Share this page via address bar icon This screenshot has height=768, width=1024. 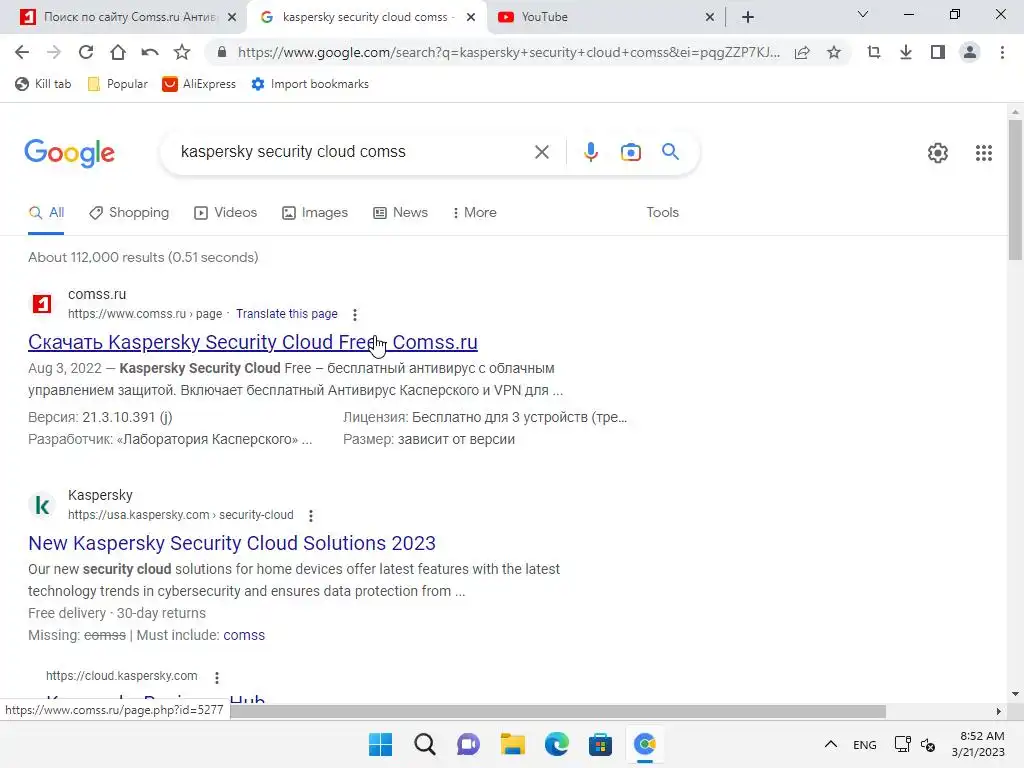pyautogui.click(x=802, y=52)
